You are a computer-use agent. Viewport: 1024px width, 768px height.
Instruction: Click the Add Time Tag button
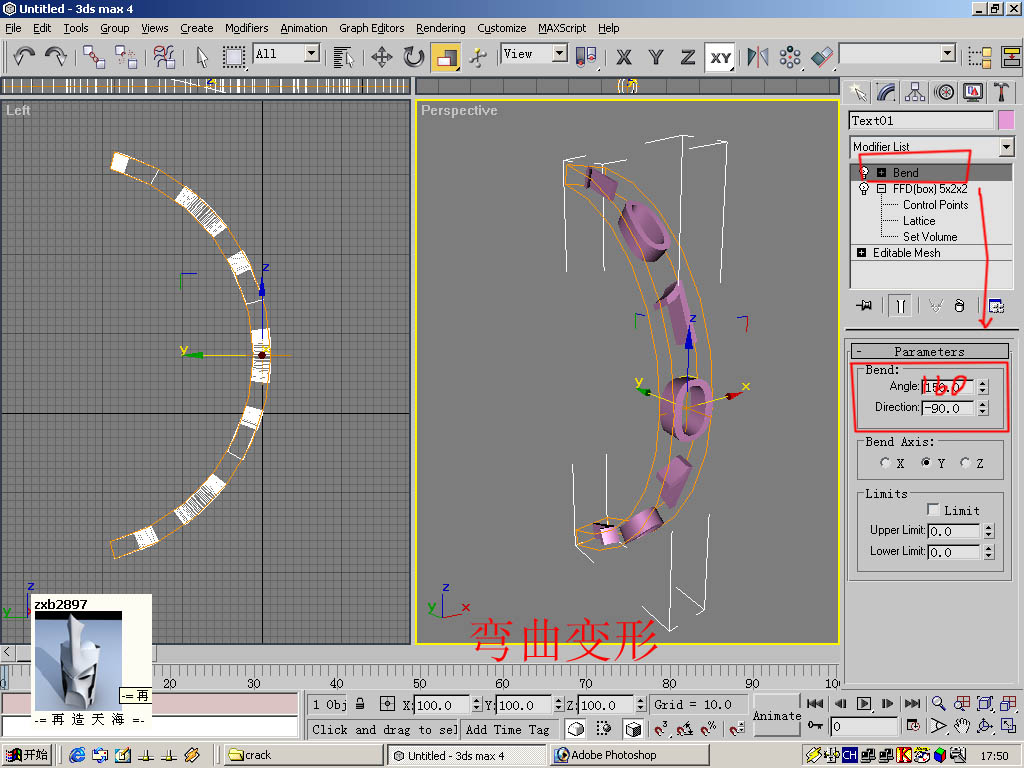[x=507, y=729]
